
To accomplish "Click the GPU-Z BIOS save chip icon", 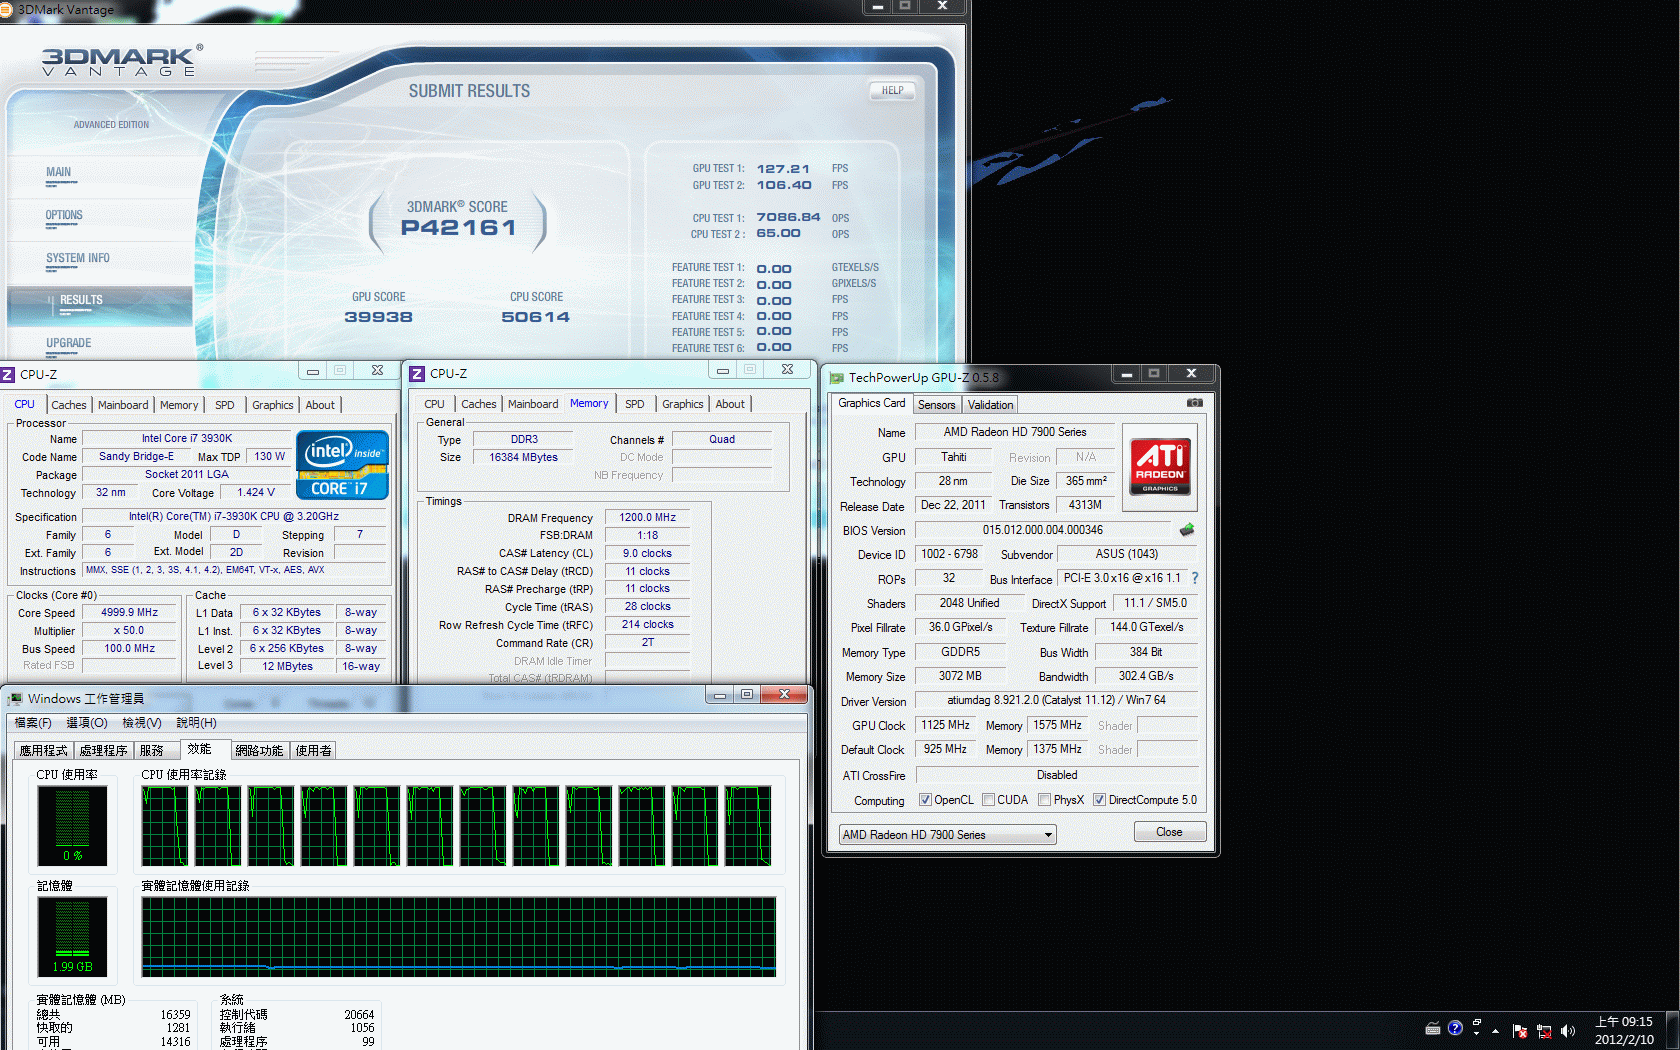I will (1187, 530).
